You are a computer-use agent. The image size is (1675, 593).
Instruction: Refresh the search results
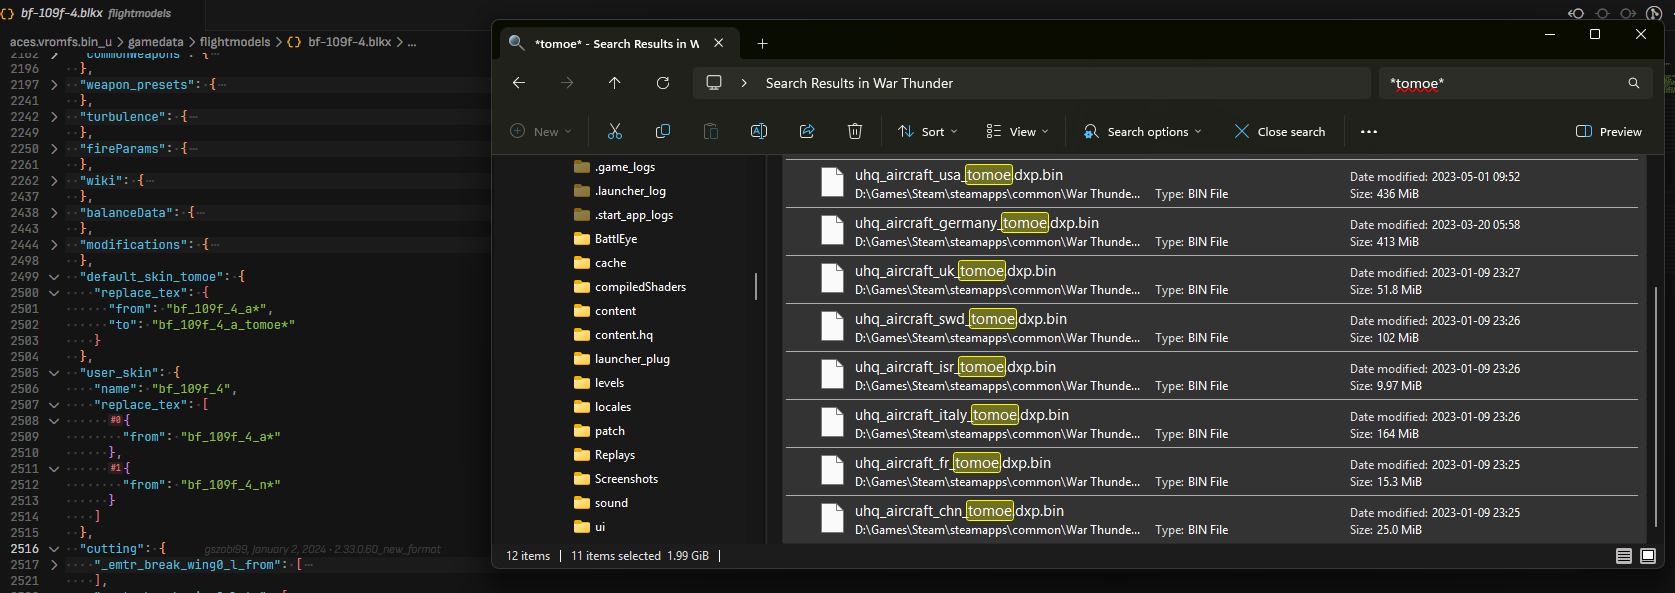click(662, 83)
